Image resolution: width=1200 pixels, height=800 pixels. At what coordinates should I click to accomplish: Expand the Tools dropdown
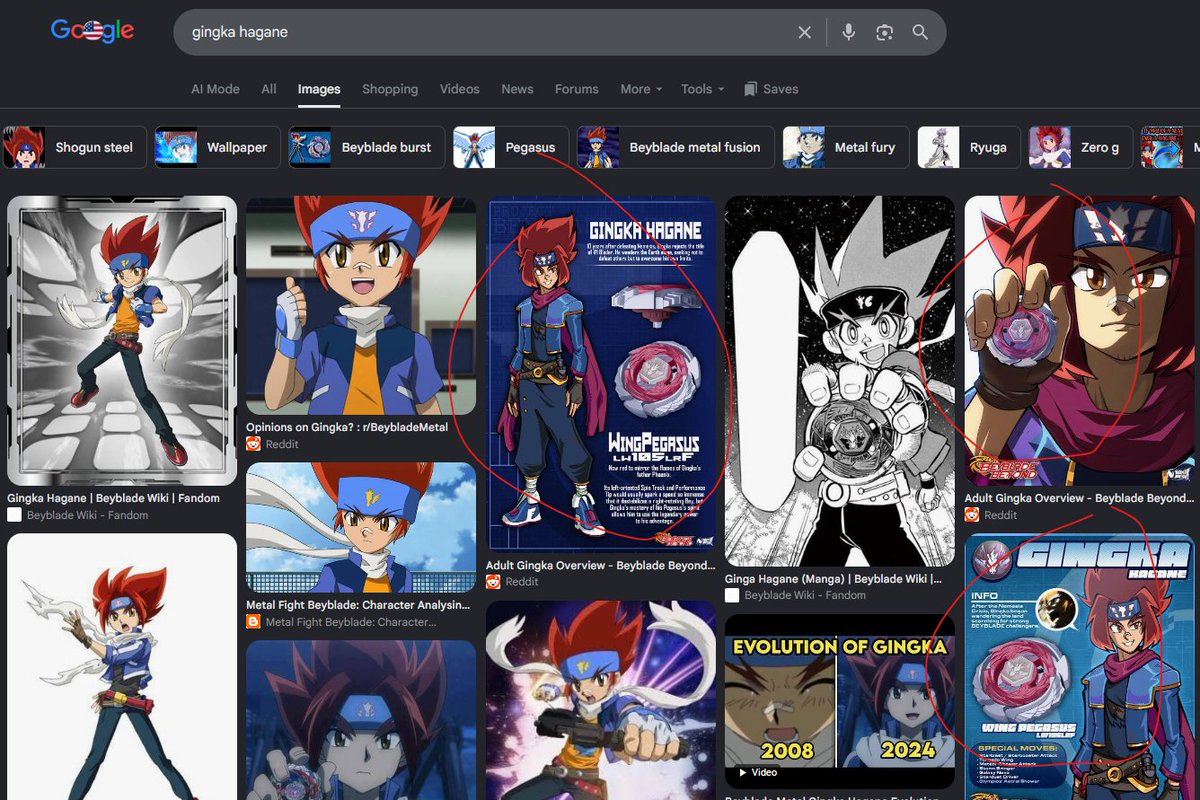pos(702,89)
